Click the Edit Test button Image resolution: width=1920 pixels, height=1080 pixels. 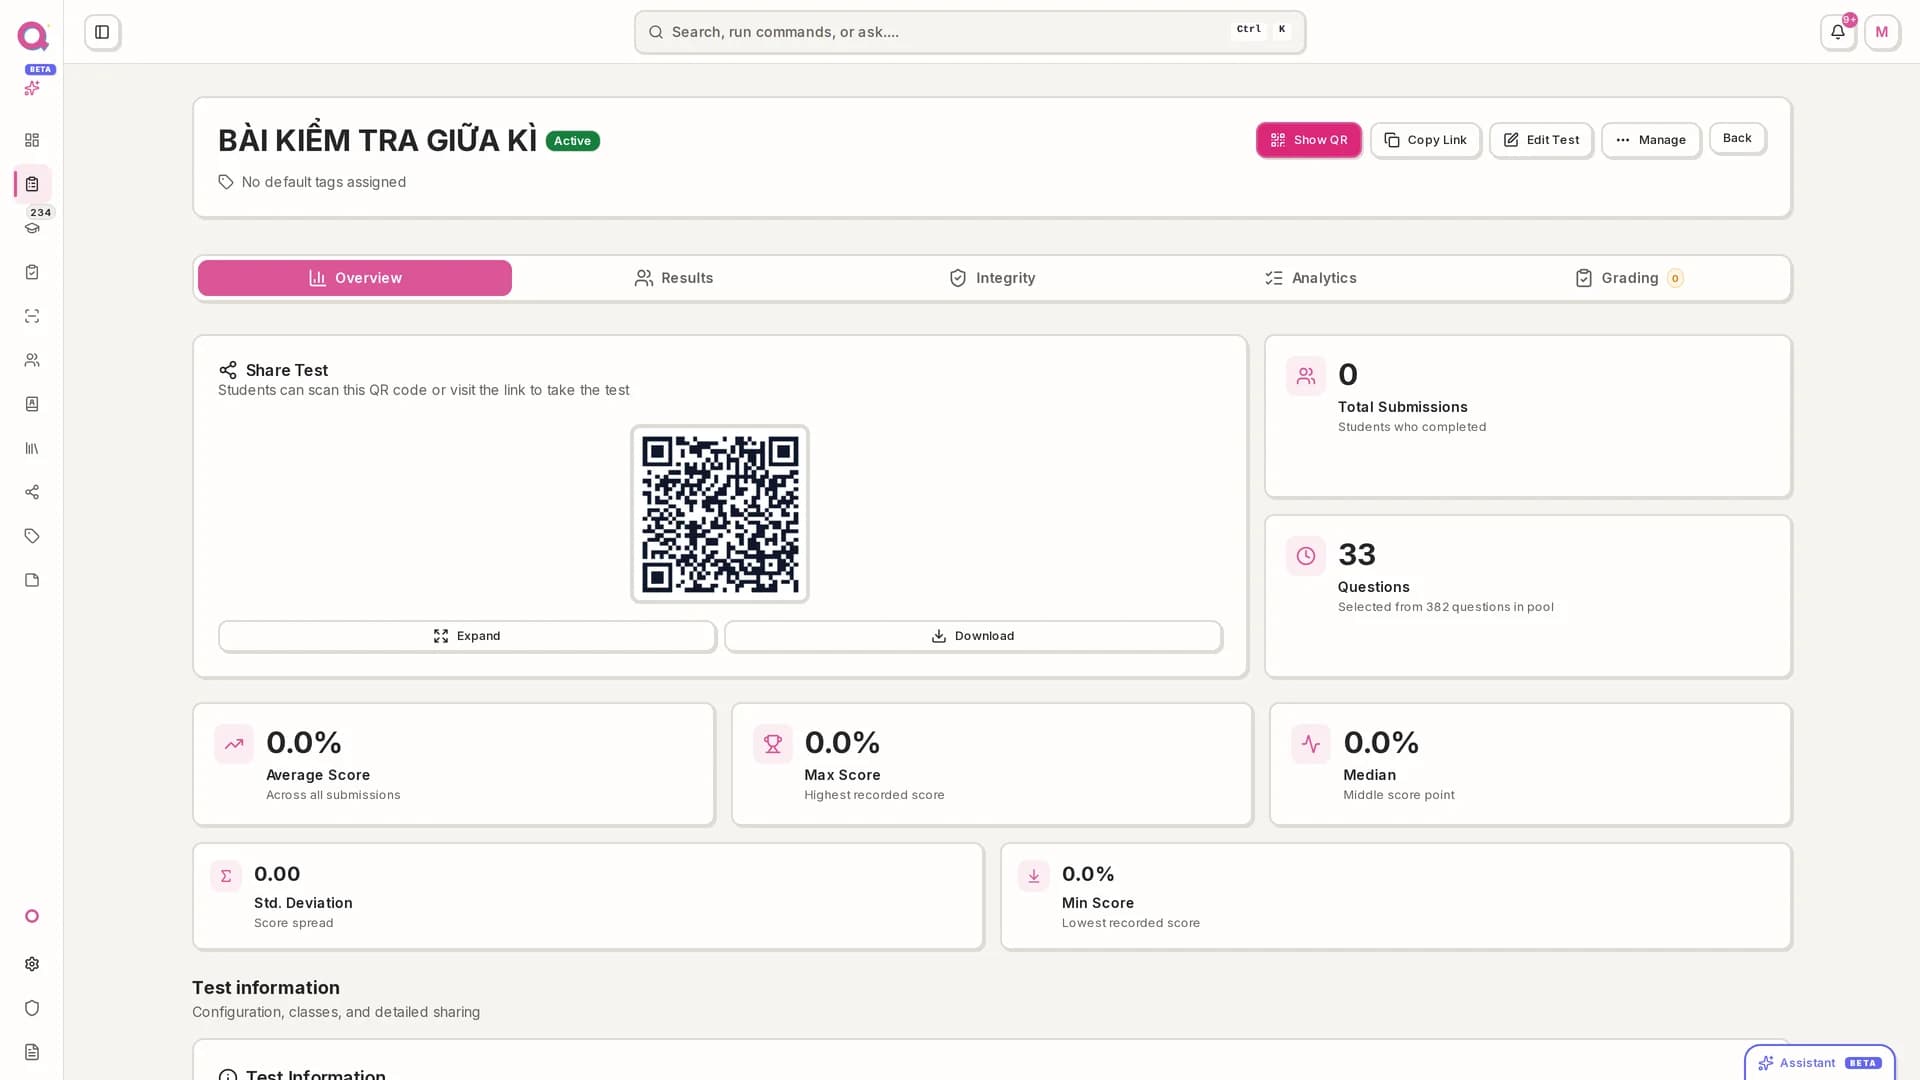[x=1541, y=140]
